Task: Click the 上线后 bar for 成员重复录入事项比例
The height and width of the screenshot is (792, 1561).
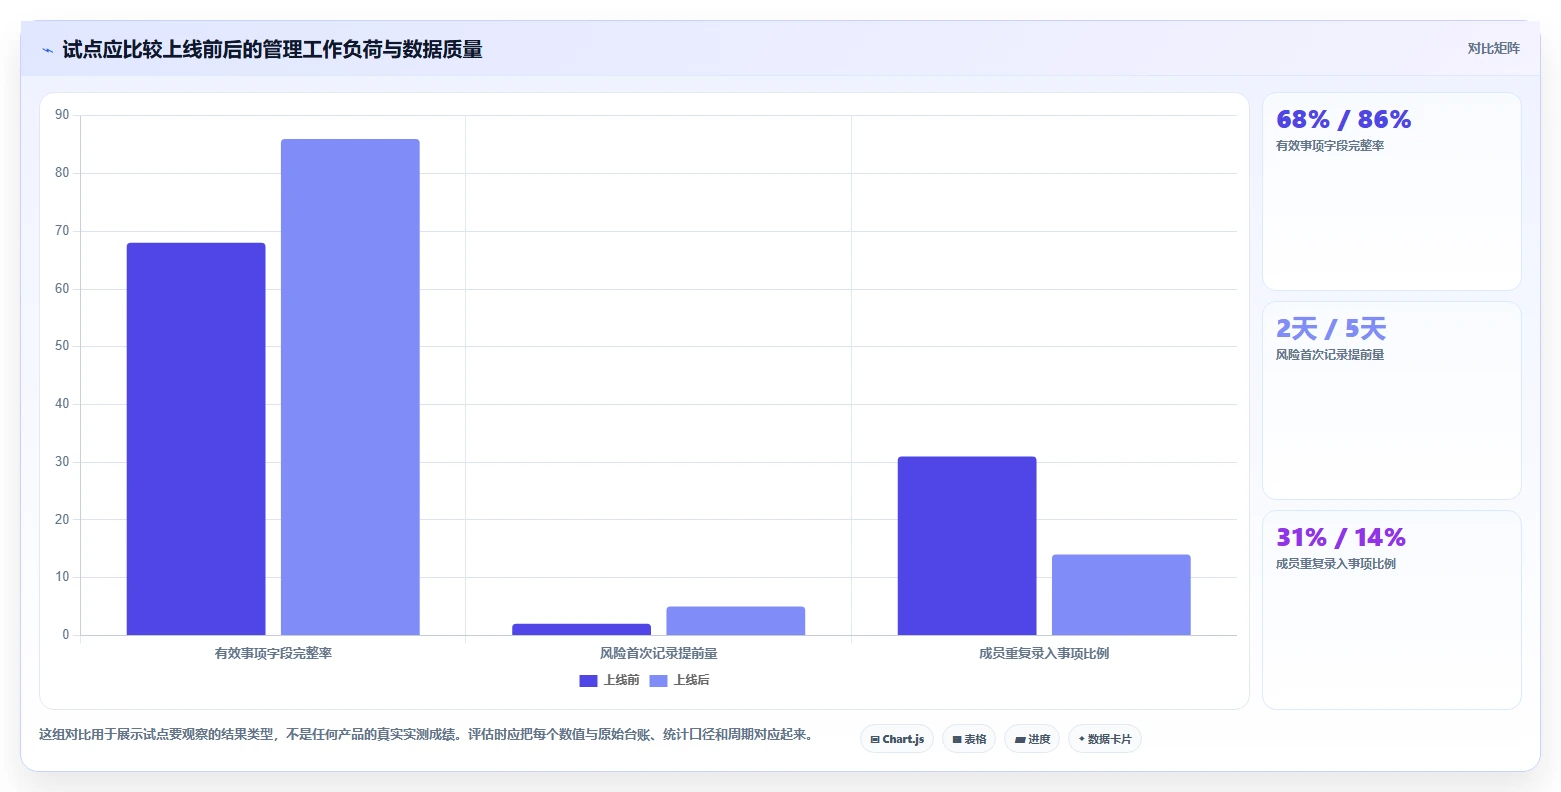Action: (x=1121, y=595)
